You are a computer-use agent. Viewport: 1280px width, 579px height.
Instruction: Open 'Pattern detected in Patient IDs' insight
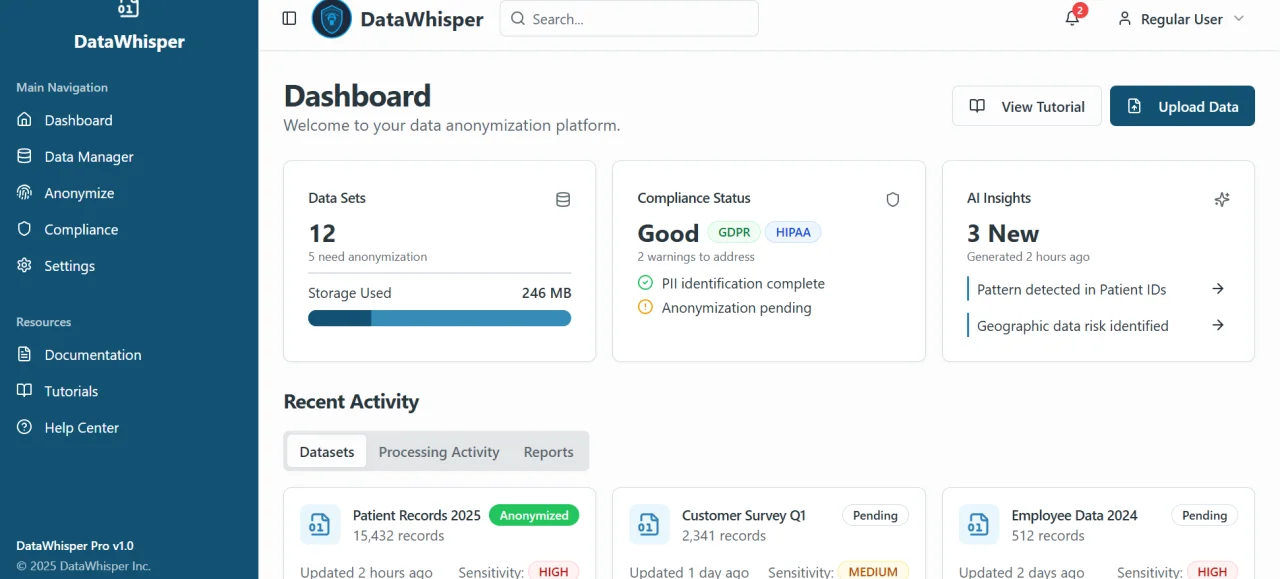click(1072, 289)
